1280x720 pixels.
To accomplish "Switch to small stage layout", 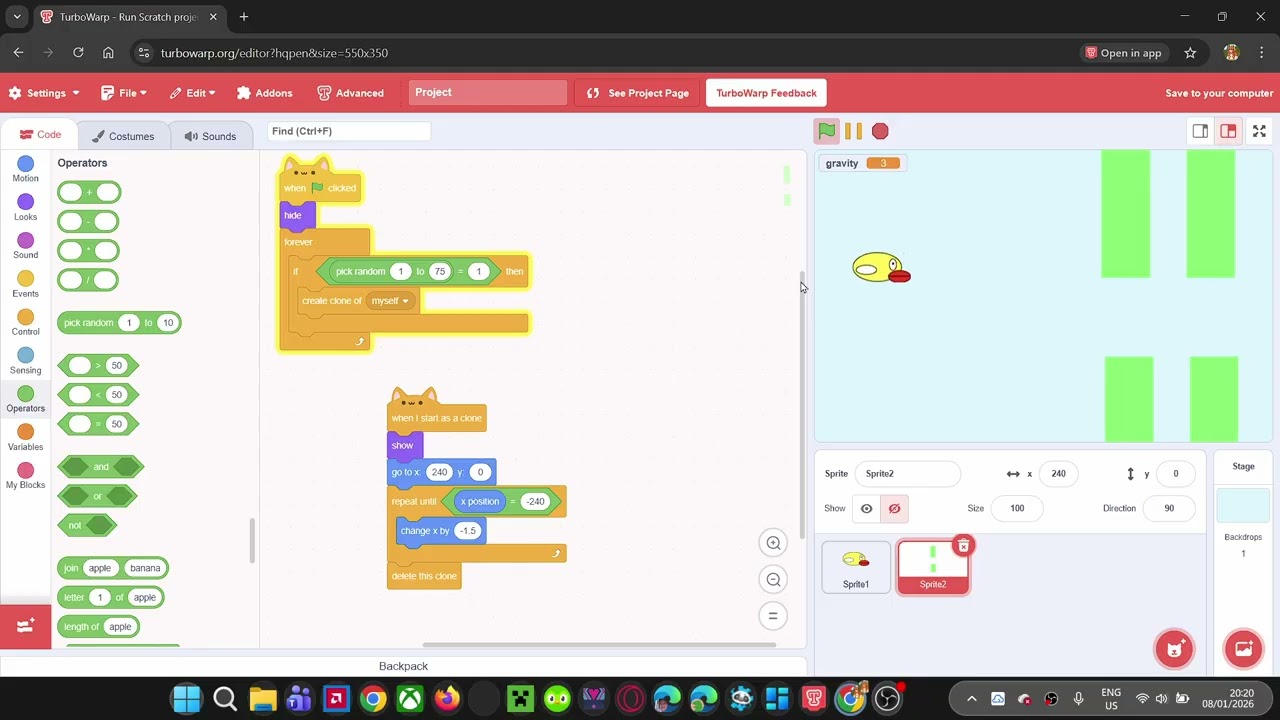I will (1200, 131).
